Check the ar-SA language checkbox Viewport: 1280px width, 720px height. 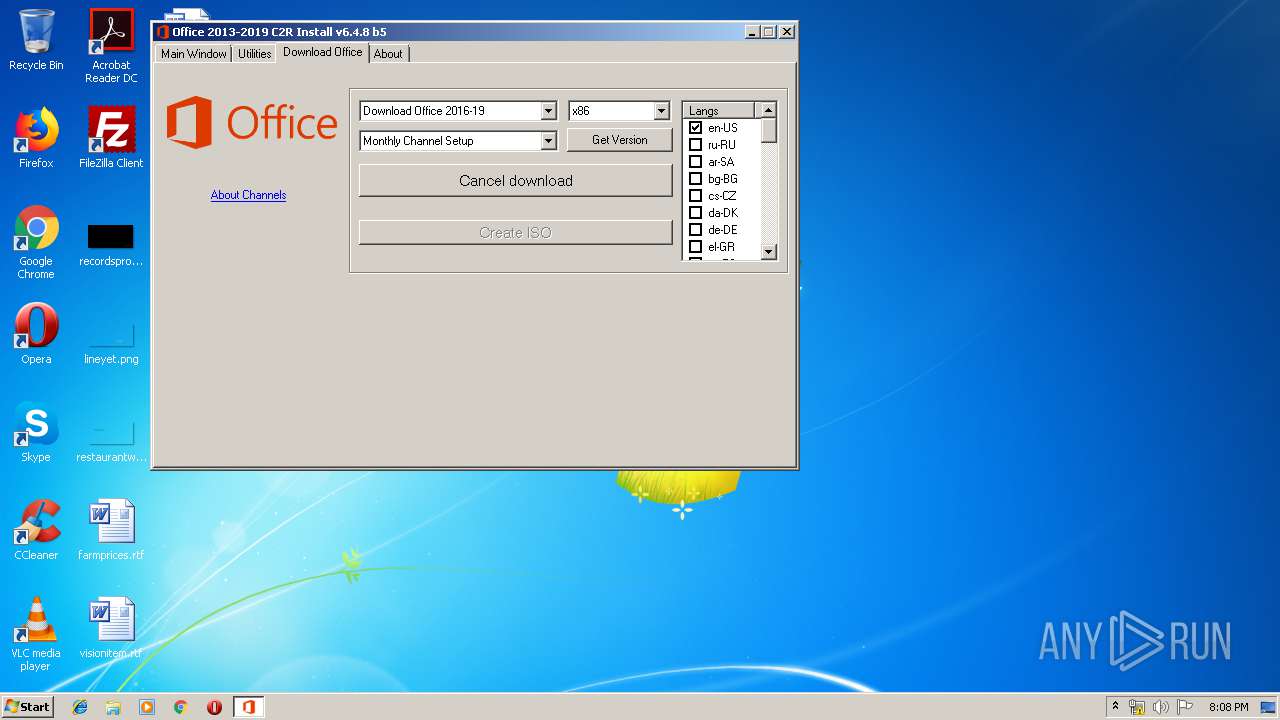pos(696,162)
